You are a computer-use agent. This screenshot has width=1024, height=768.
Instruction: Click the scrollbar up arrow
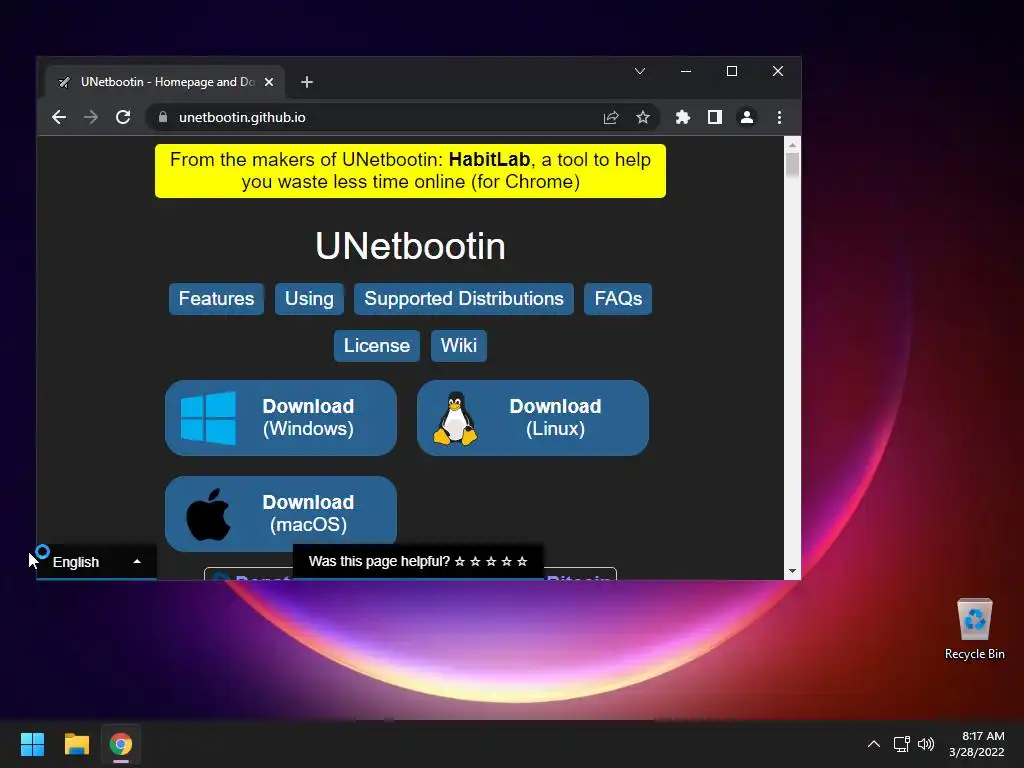792,145
